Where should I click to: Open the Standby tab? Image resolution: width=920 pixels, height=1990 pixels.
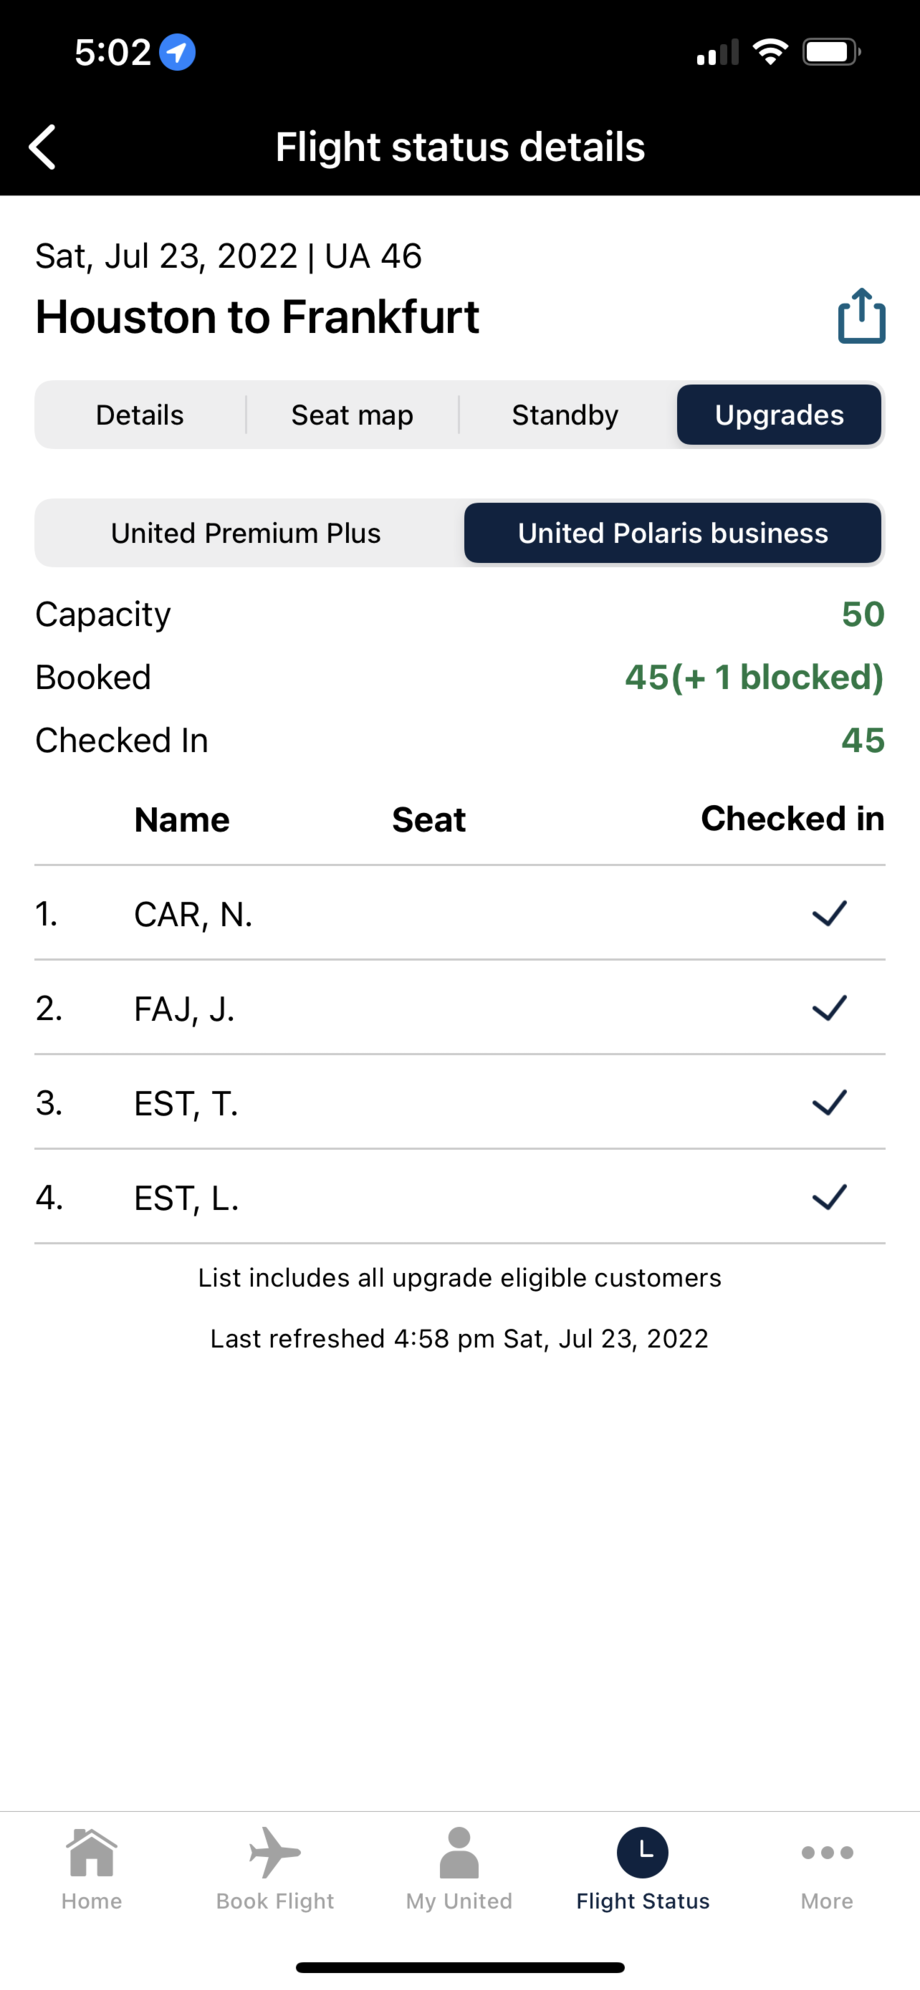(x=565, y=415)
